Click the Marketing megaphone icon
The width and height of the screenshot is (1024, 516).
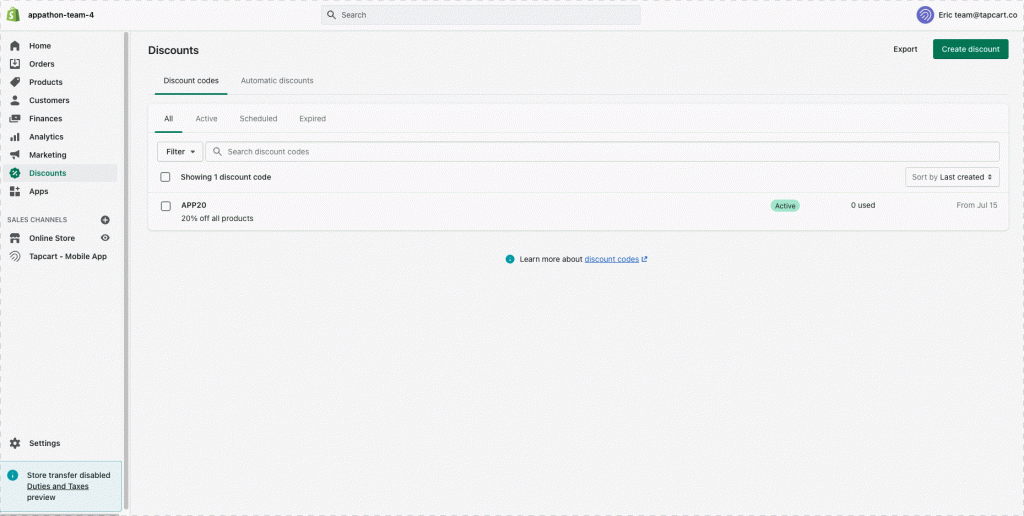(15, 155)
